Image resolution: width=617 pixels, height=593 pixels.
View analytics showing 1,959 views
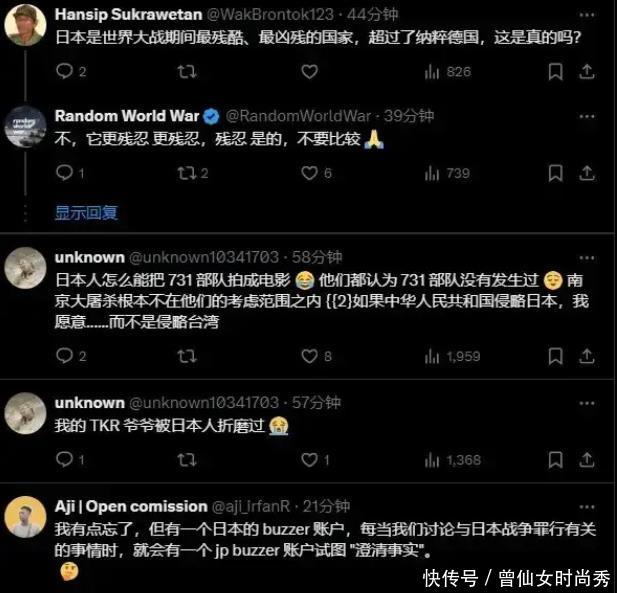point(452,357)
